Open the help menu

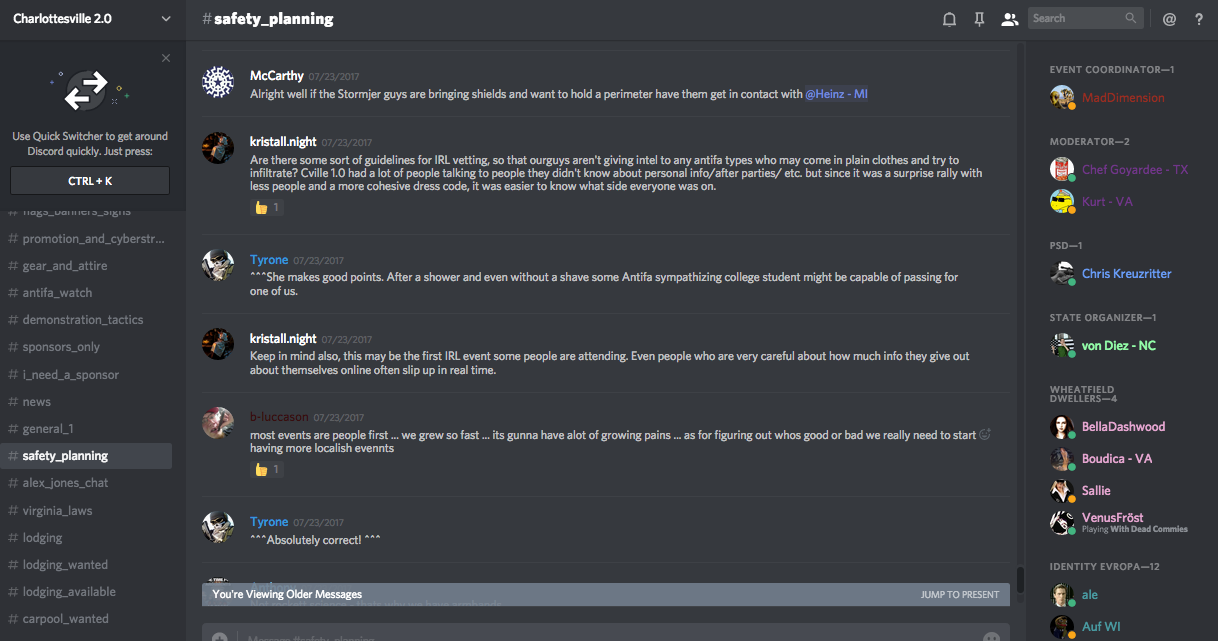[1199, 19]
